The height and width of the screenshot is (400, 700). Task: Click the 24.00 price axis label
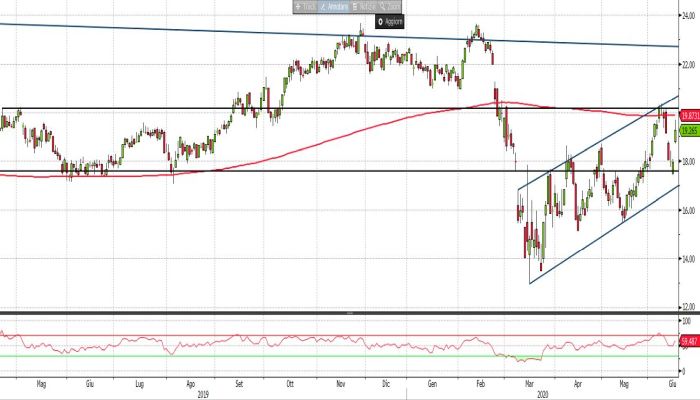pos(689,17)
